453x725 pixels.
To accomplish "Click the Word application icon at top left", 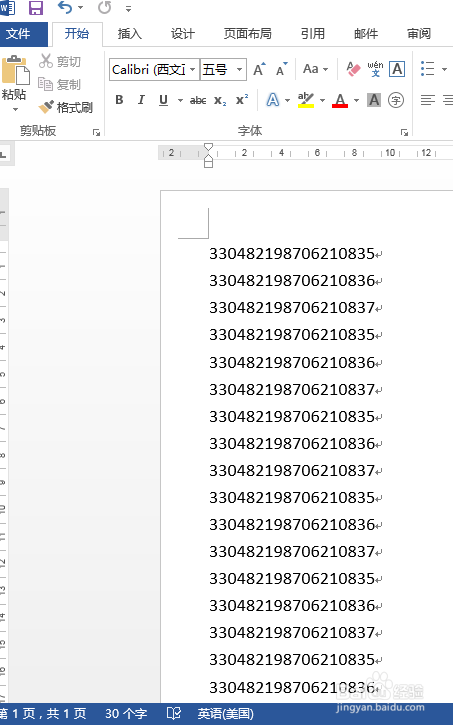I will [7, 7].
